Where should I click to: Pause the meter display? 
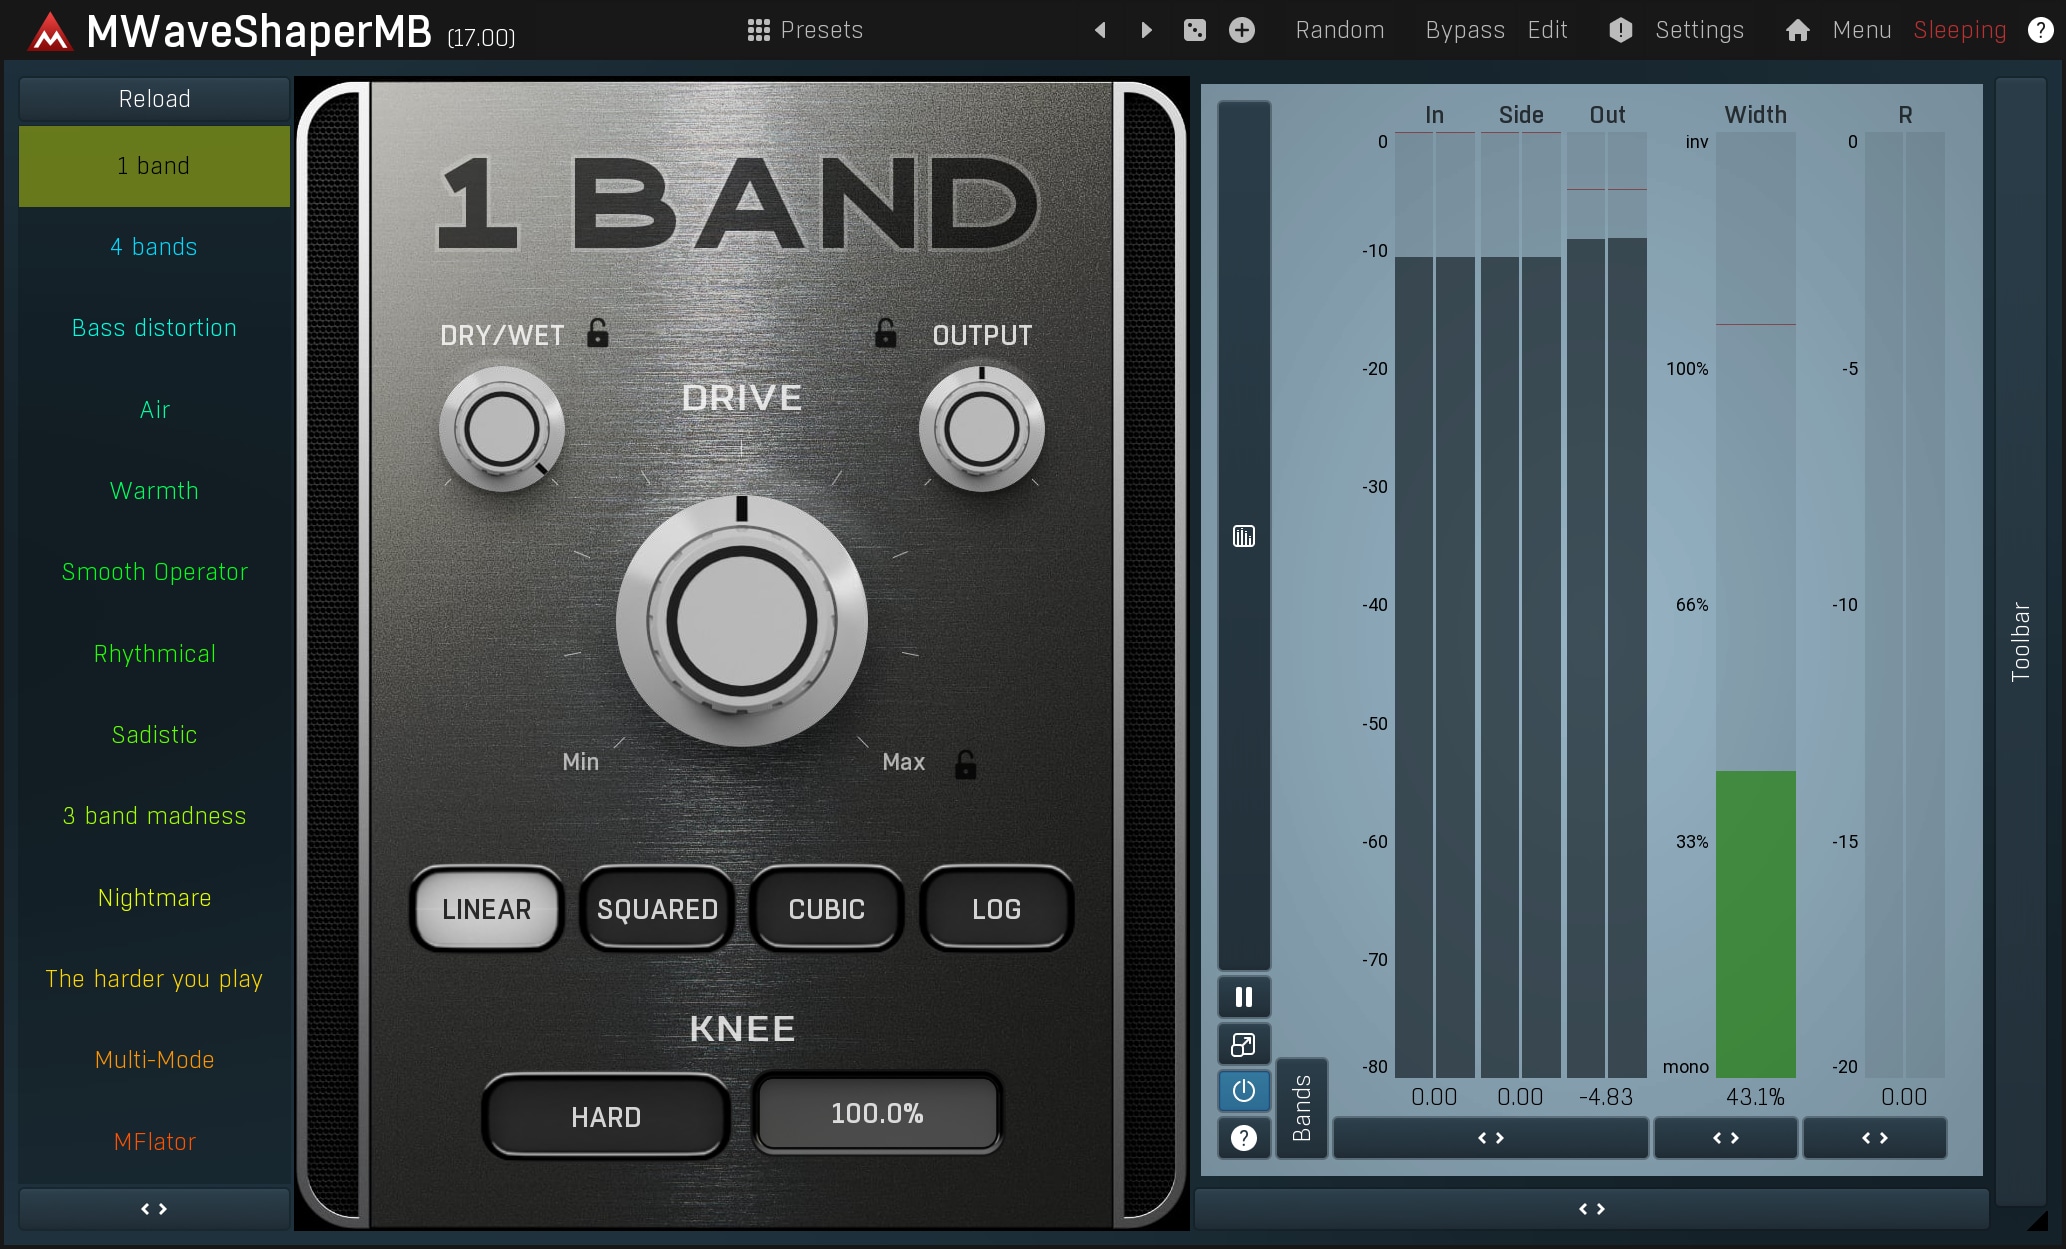[x=1243, y=997]
